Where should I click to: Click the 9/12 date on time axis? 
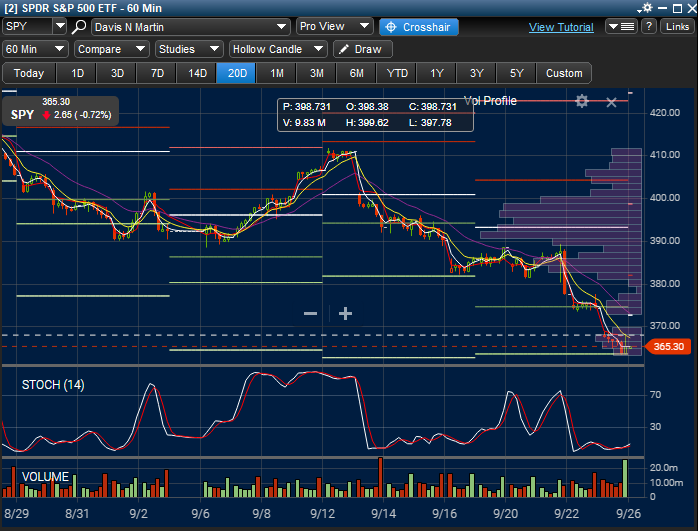(x=322, y=514)
